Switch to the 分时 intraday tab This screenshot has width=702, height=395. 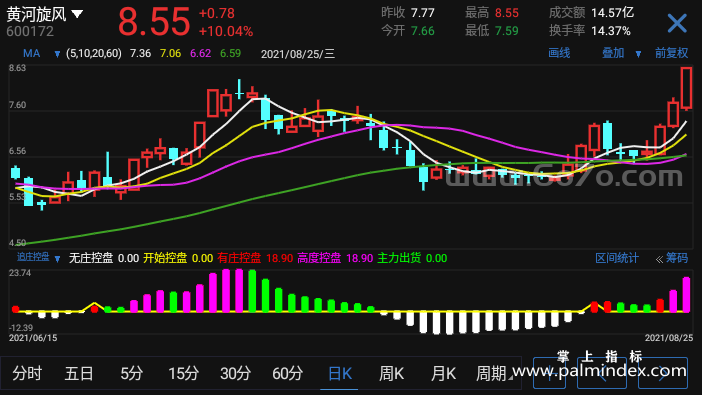[27, 373]
